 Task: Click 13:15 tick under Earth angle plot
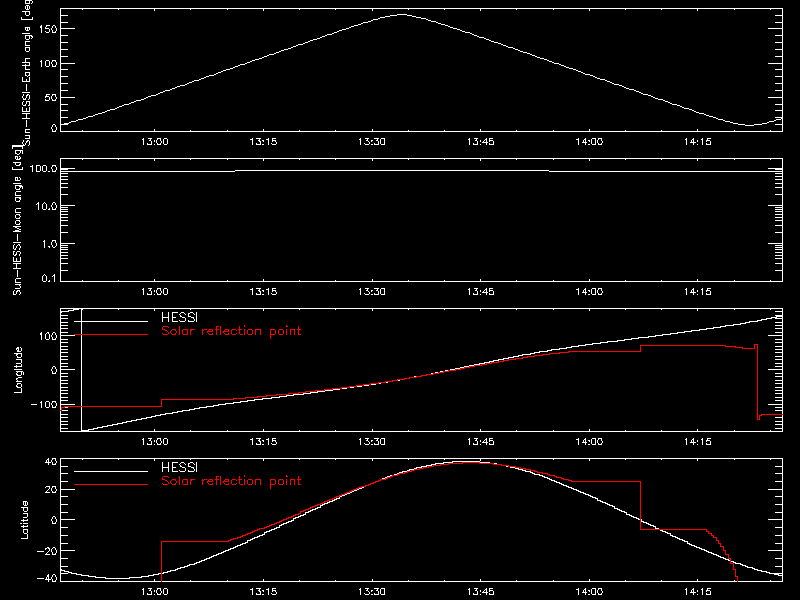click(x=263, y=142)
